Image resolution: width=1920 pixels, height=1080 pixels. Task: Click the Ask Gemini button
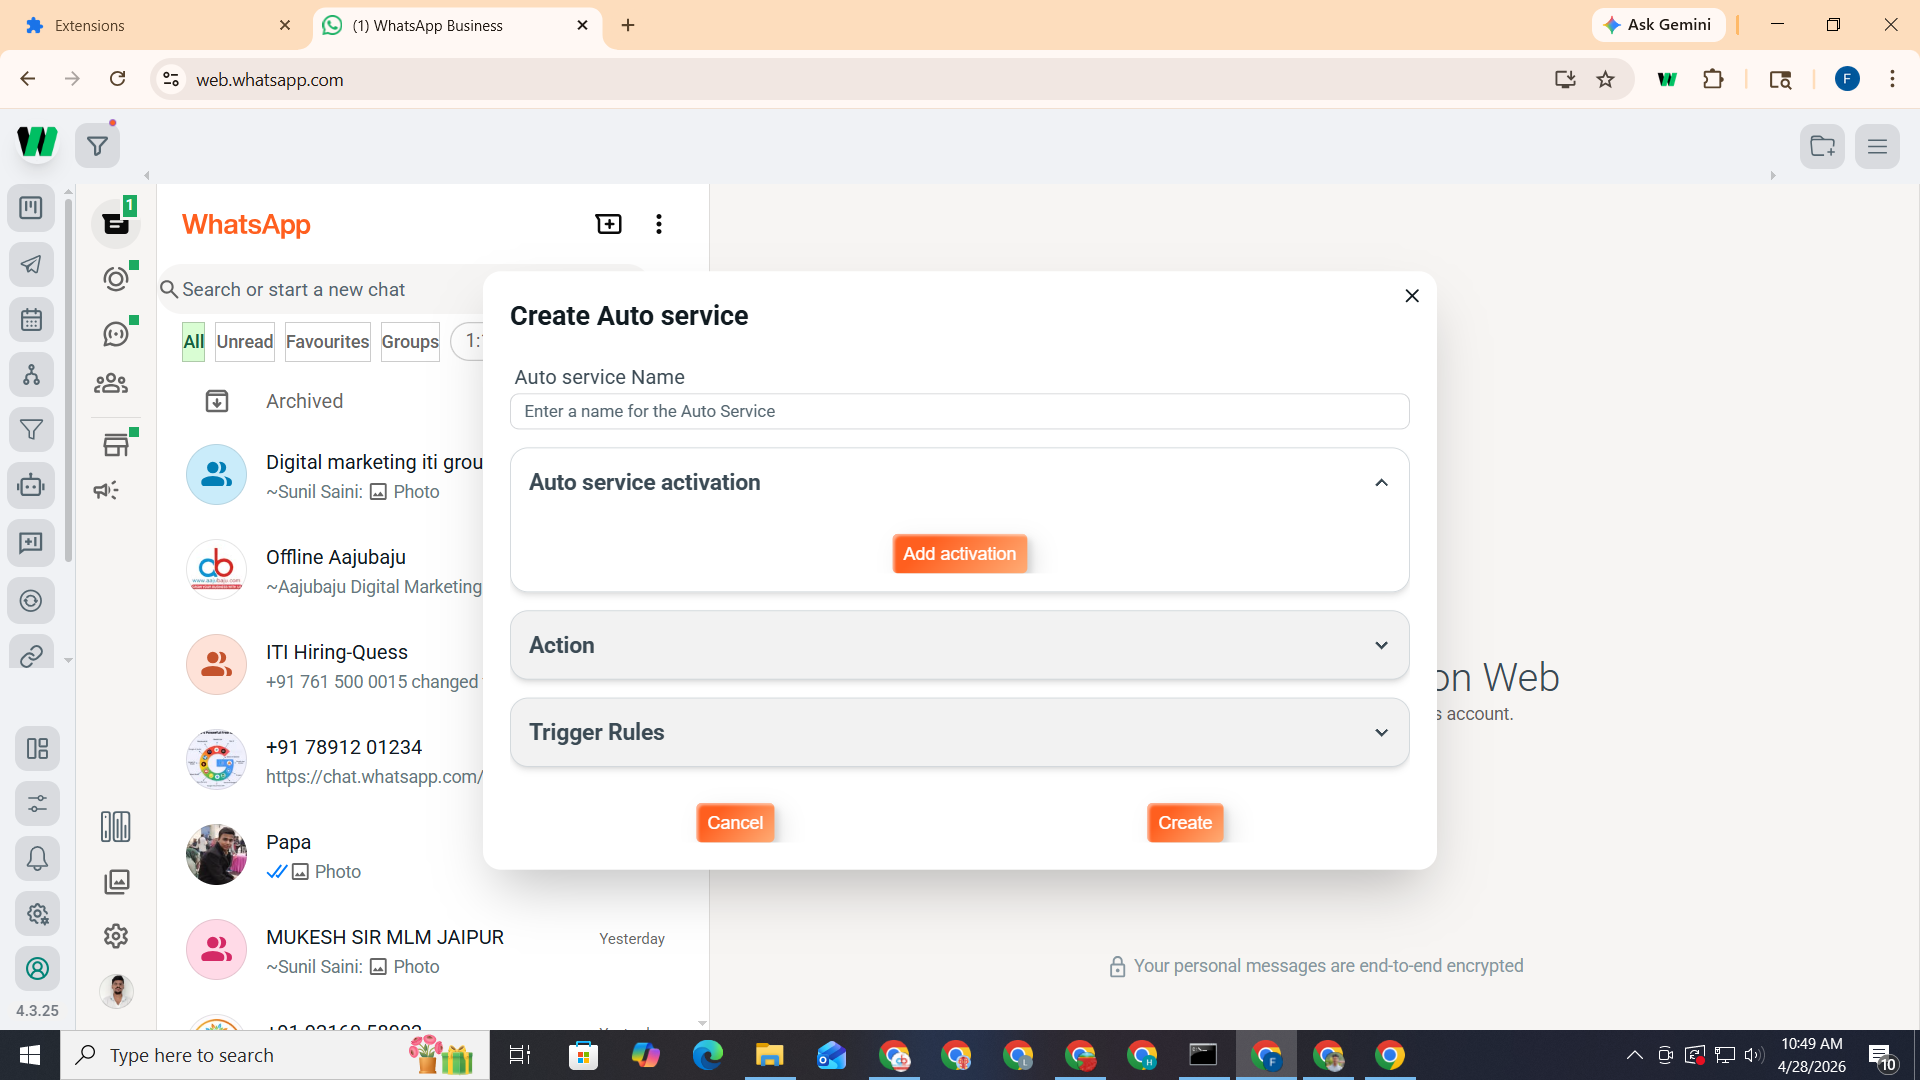[x=1658, y=25]
